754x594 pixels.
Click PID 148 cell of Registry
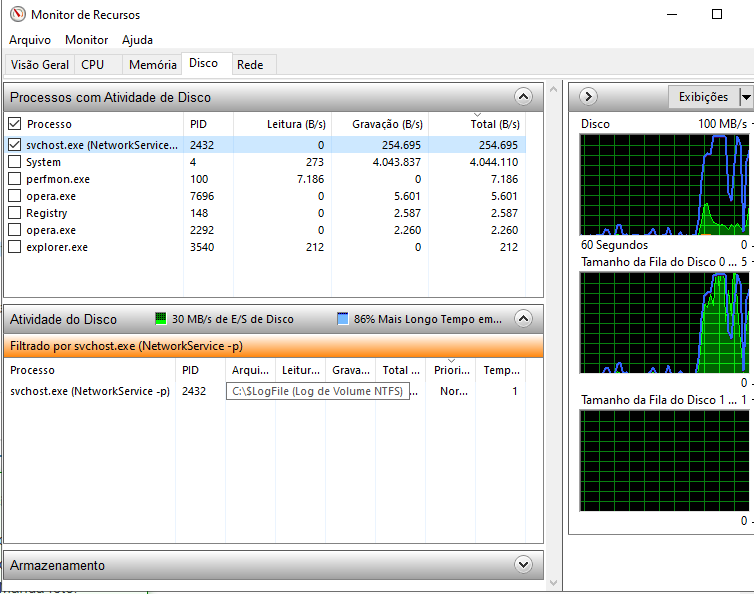199,213
